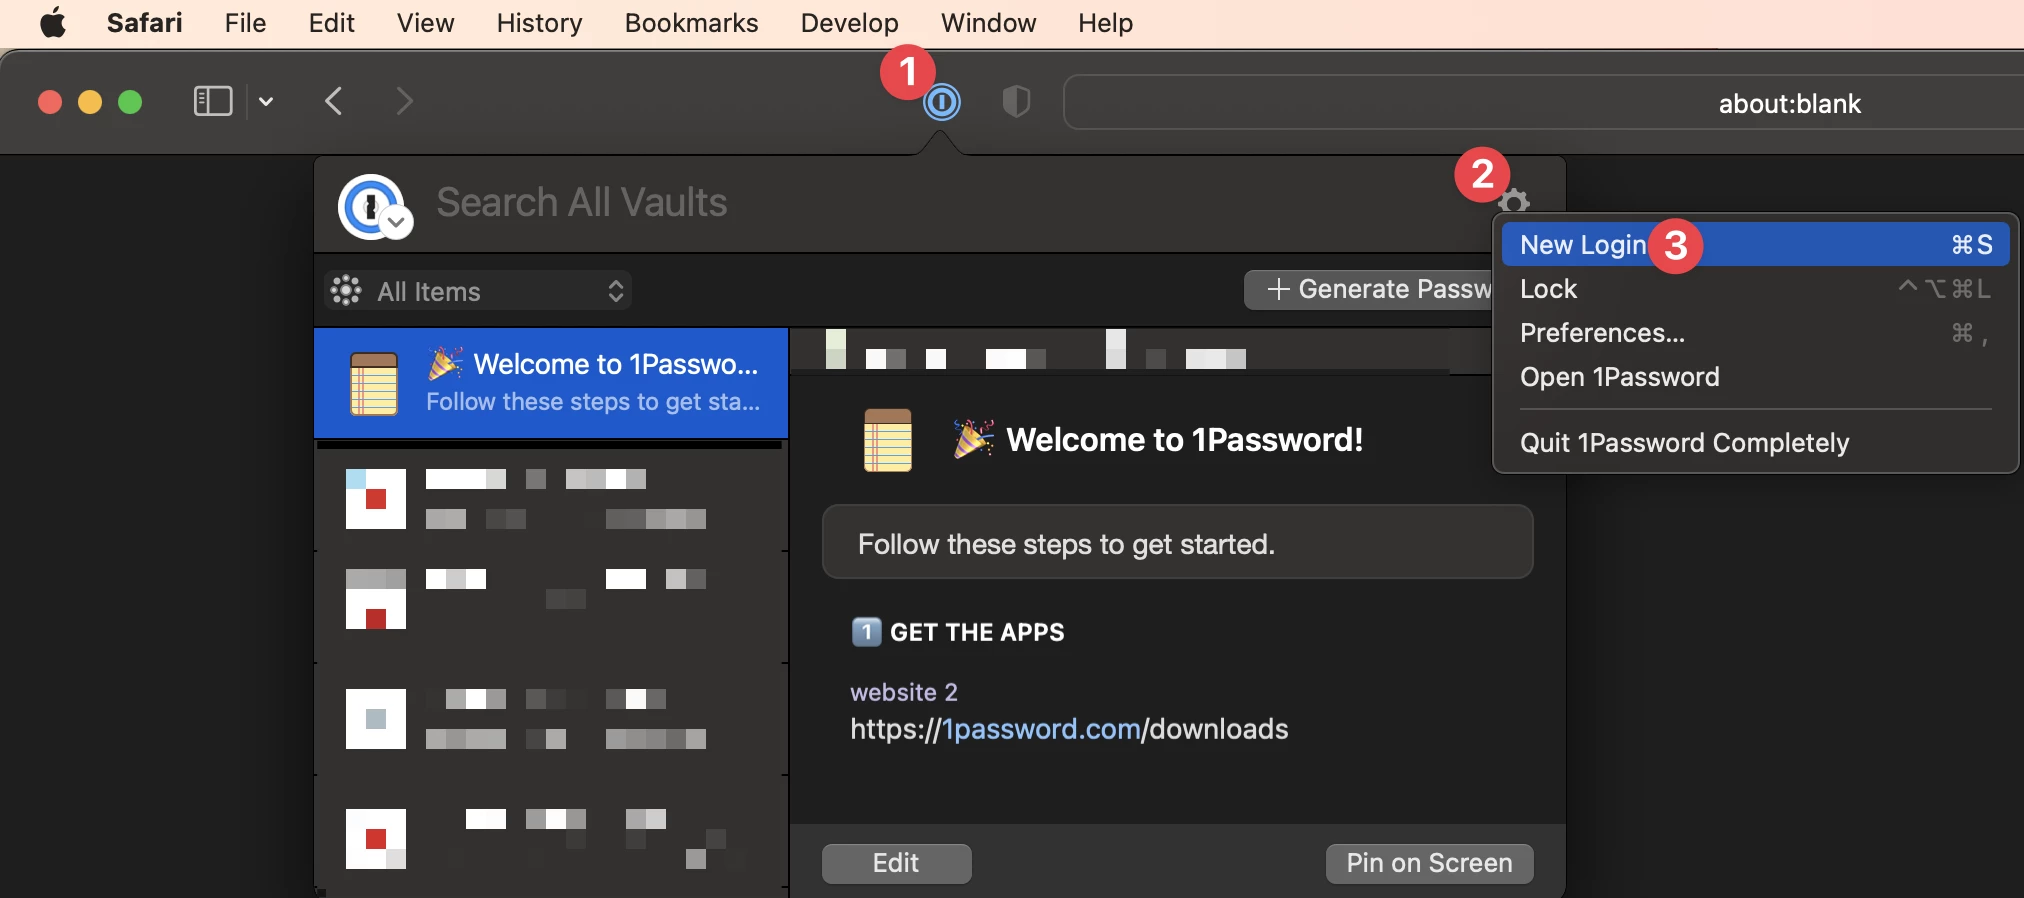The image size is (2024, 898).
Task: Click the 1Password vault logo icon
Action: (371, 206)
